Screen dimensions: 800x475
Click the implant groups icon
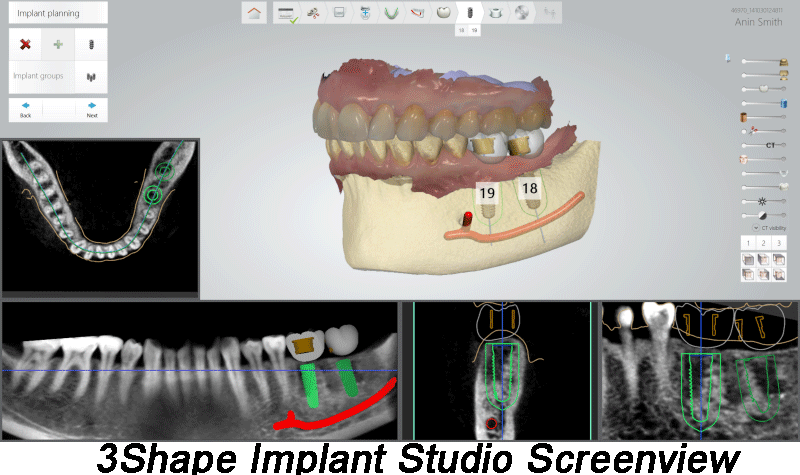pos(91,77)
